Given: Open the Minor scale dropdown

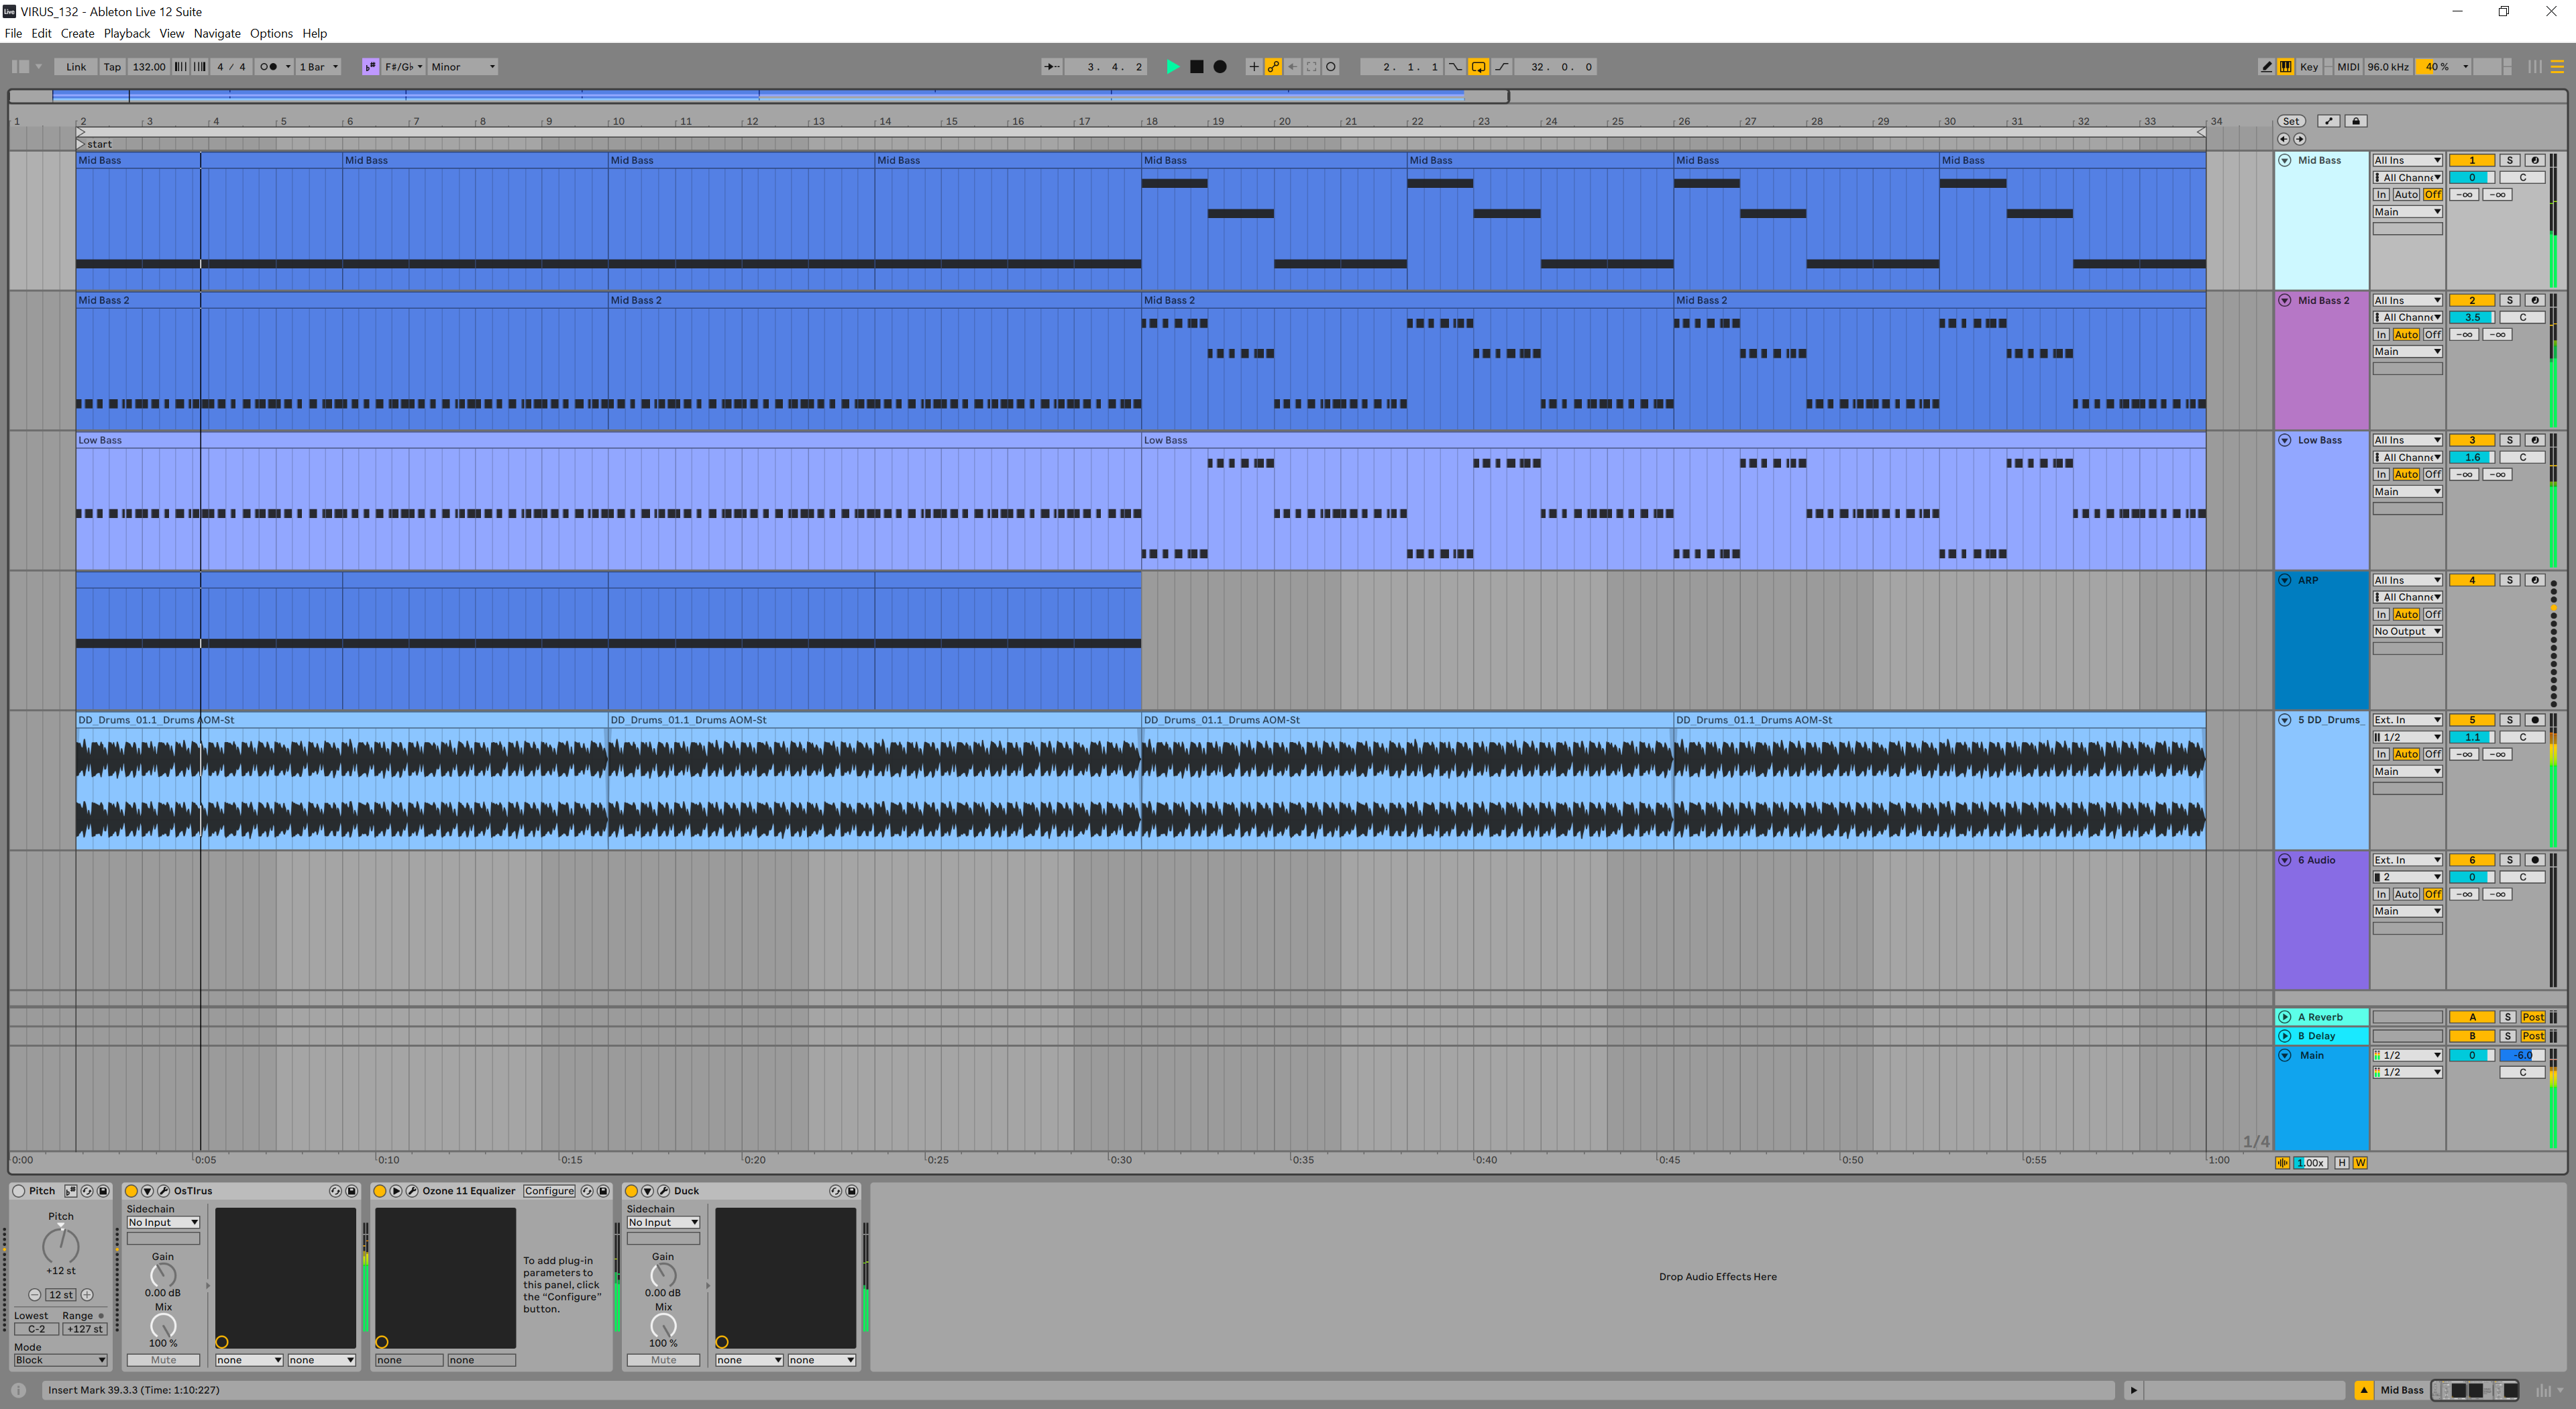Looking at the screenshot, I should click(463, 67).
